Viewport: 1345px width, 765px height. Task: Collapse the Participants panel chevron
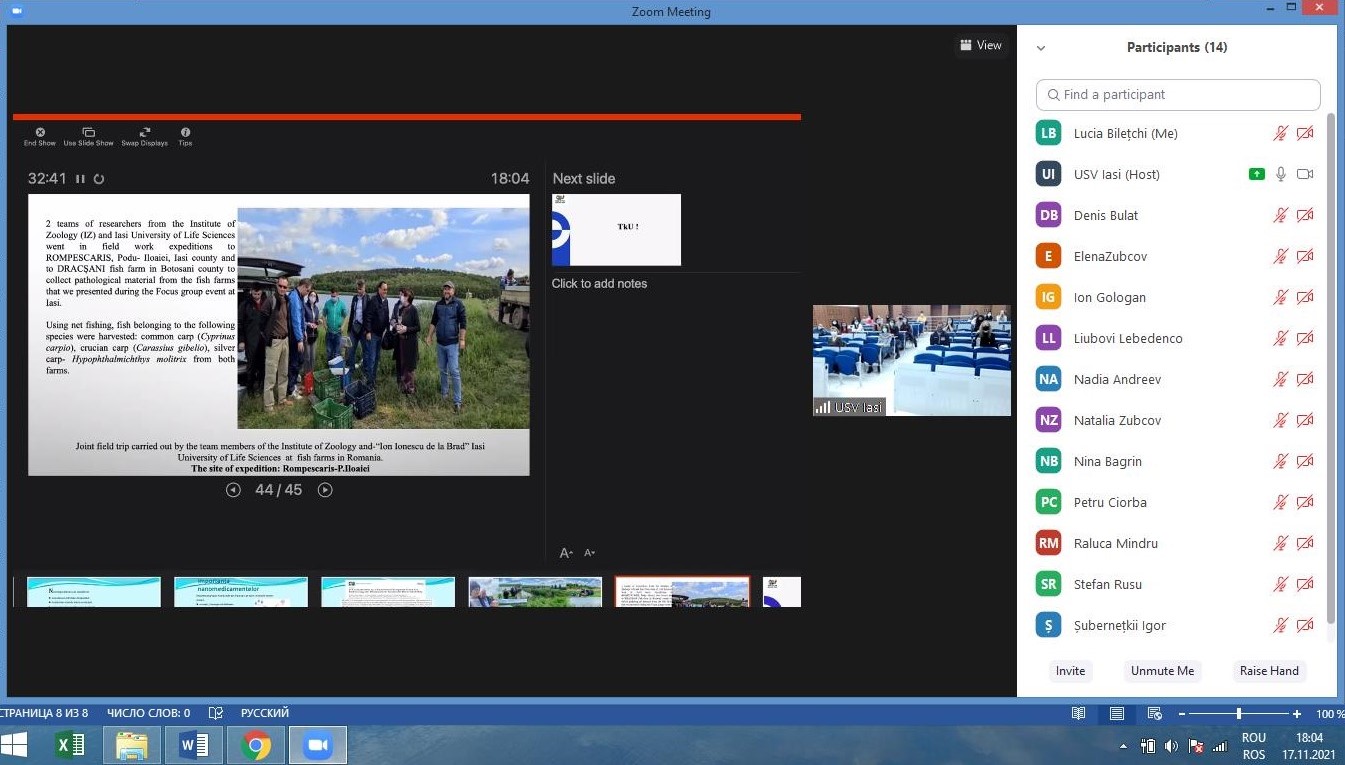tap(1041, 48)
